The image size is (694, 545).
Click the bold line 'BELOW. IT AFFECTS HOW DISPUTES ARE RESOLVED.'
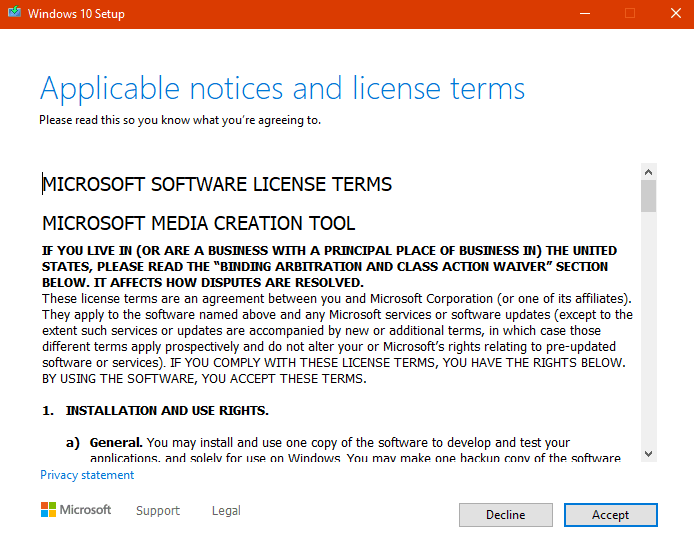[203, 282]
